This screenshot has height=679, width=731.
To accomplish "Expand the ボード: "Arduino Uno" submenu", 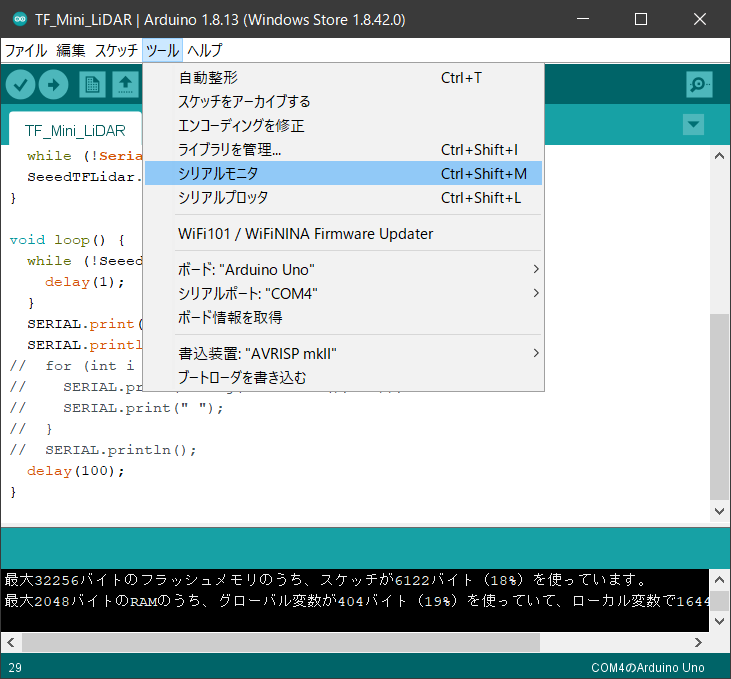I will coord(345,270).
